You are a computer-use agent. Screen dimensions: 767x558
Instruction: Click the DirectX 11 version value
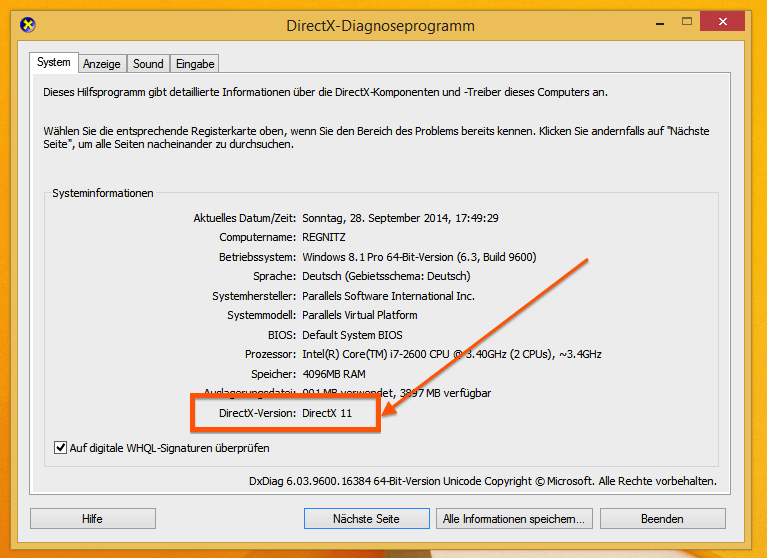click(x=327, y=413)
